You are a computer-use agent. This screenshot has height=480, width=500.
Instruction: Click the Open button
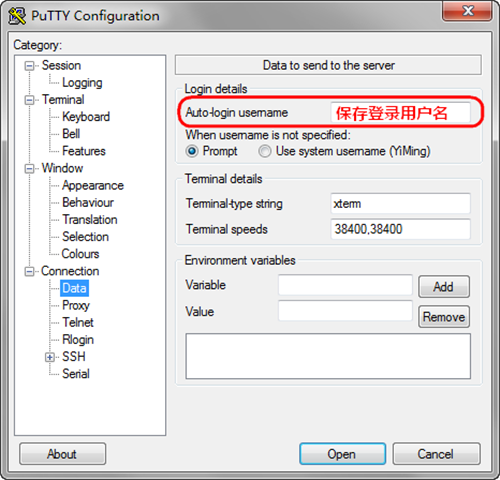pyautogui.click(x=342, y=454)
